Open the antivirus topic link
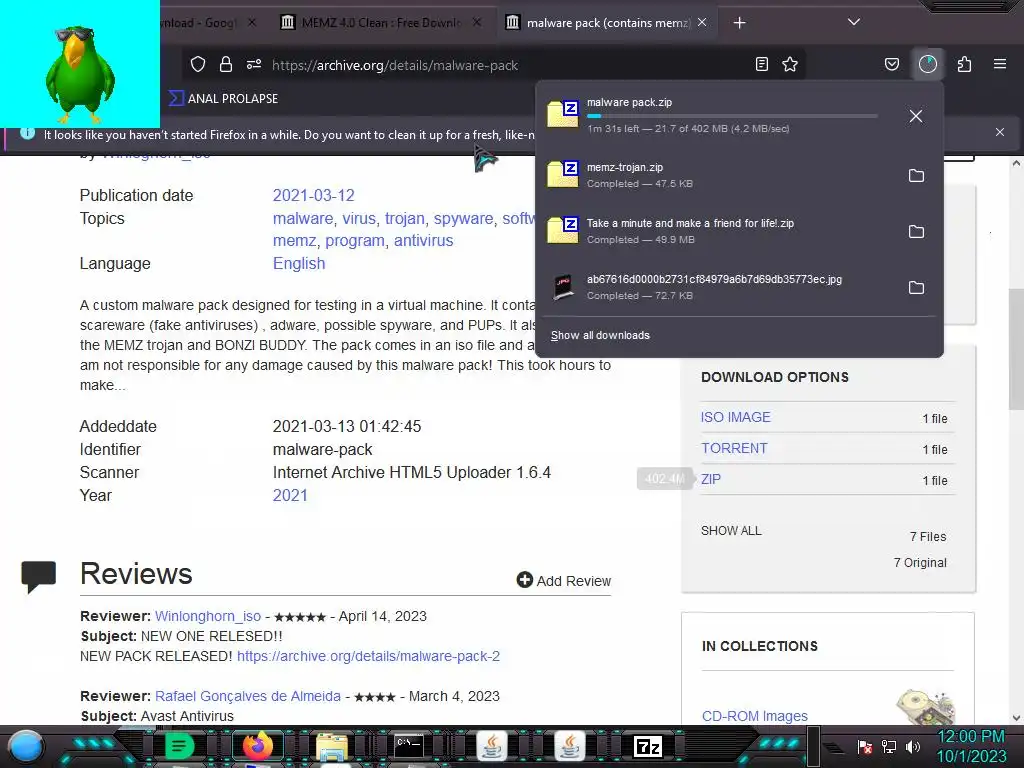Viewport: 1024px width, 768px height. pos(423,240)
